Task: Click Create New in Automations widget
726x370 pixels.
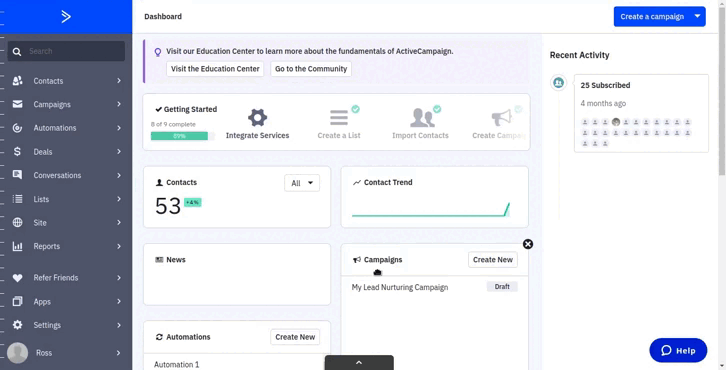Action: 295,337
